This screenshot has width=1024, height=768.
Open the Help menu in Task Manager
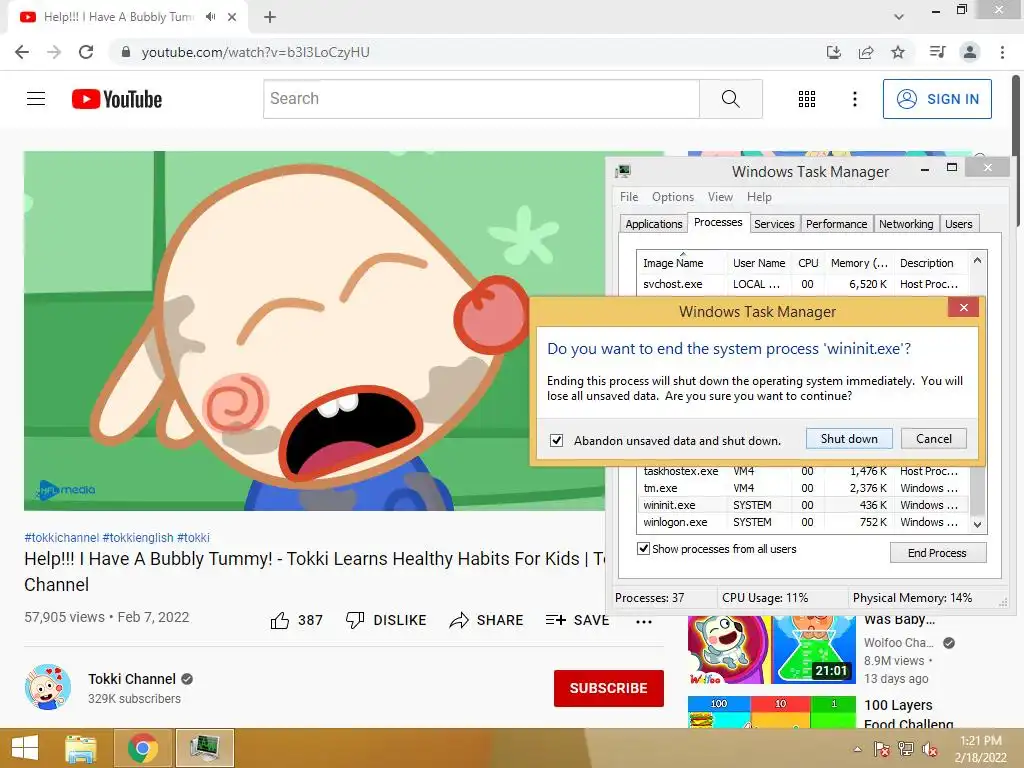point(759,197)
